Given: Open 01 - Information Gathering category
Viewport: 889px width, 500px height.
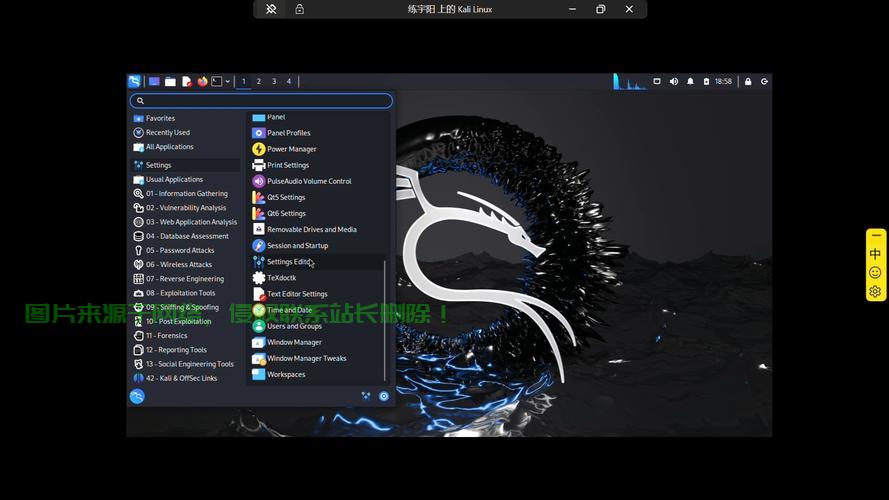Looking at the screenshot, I should point(186,193).
